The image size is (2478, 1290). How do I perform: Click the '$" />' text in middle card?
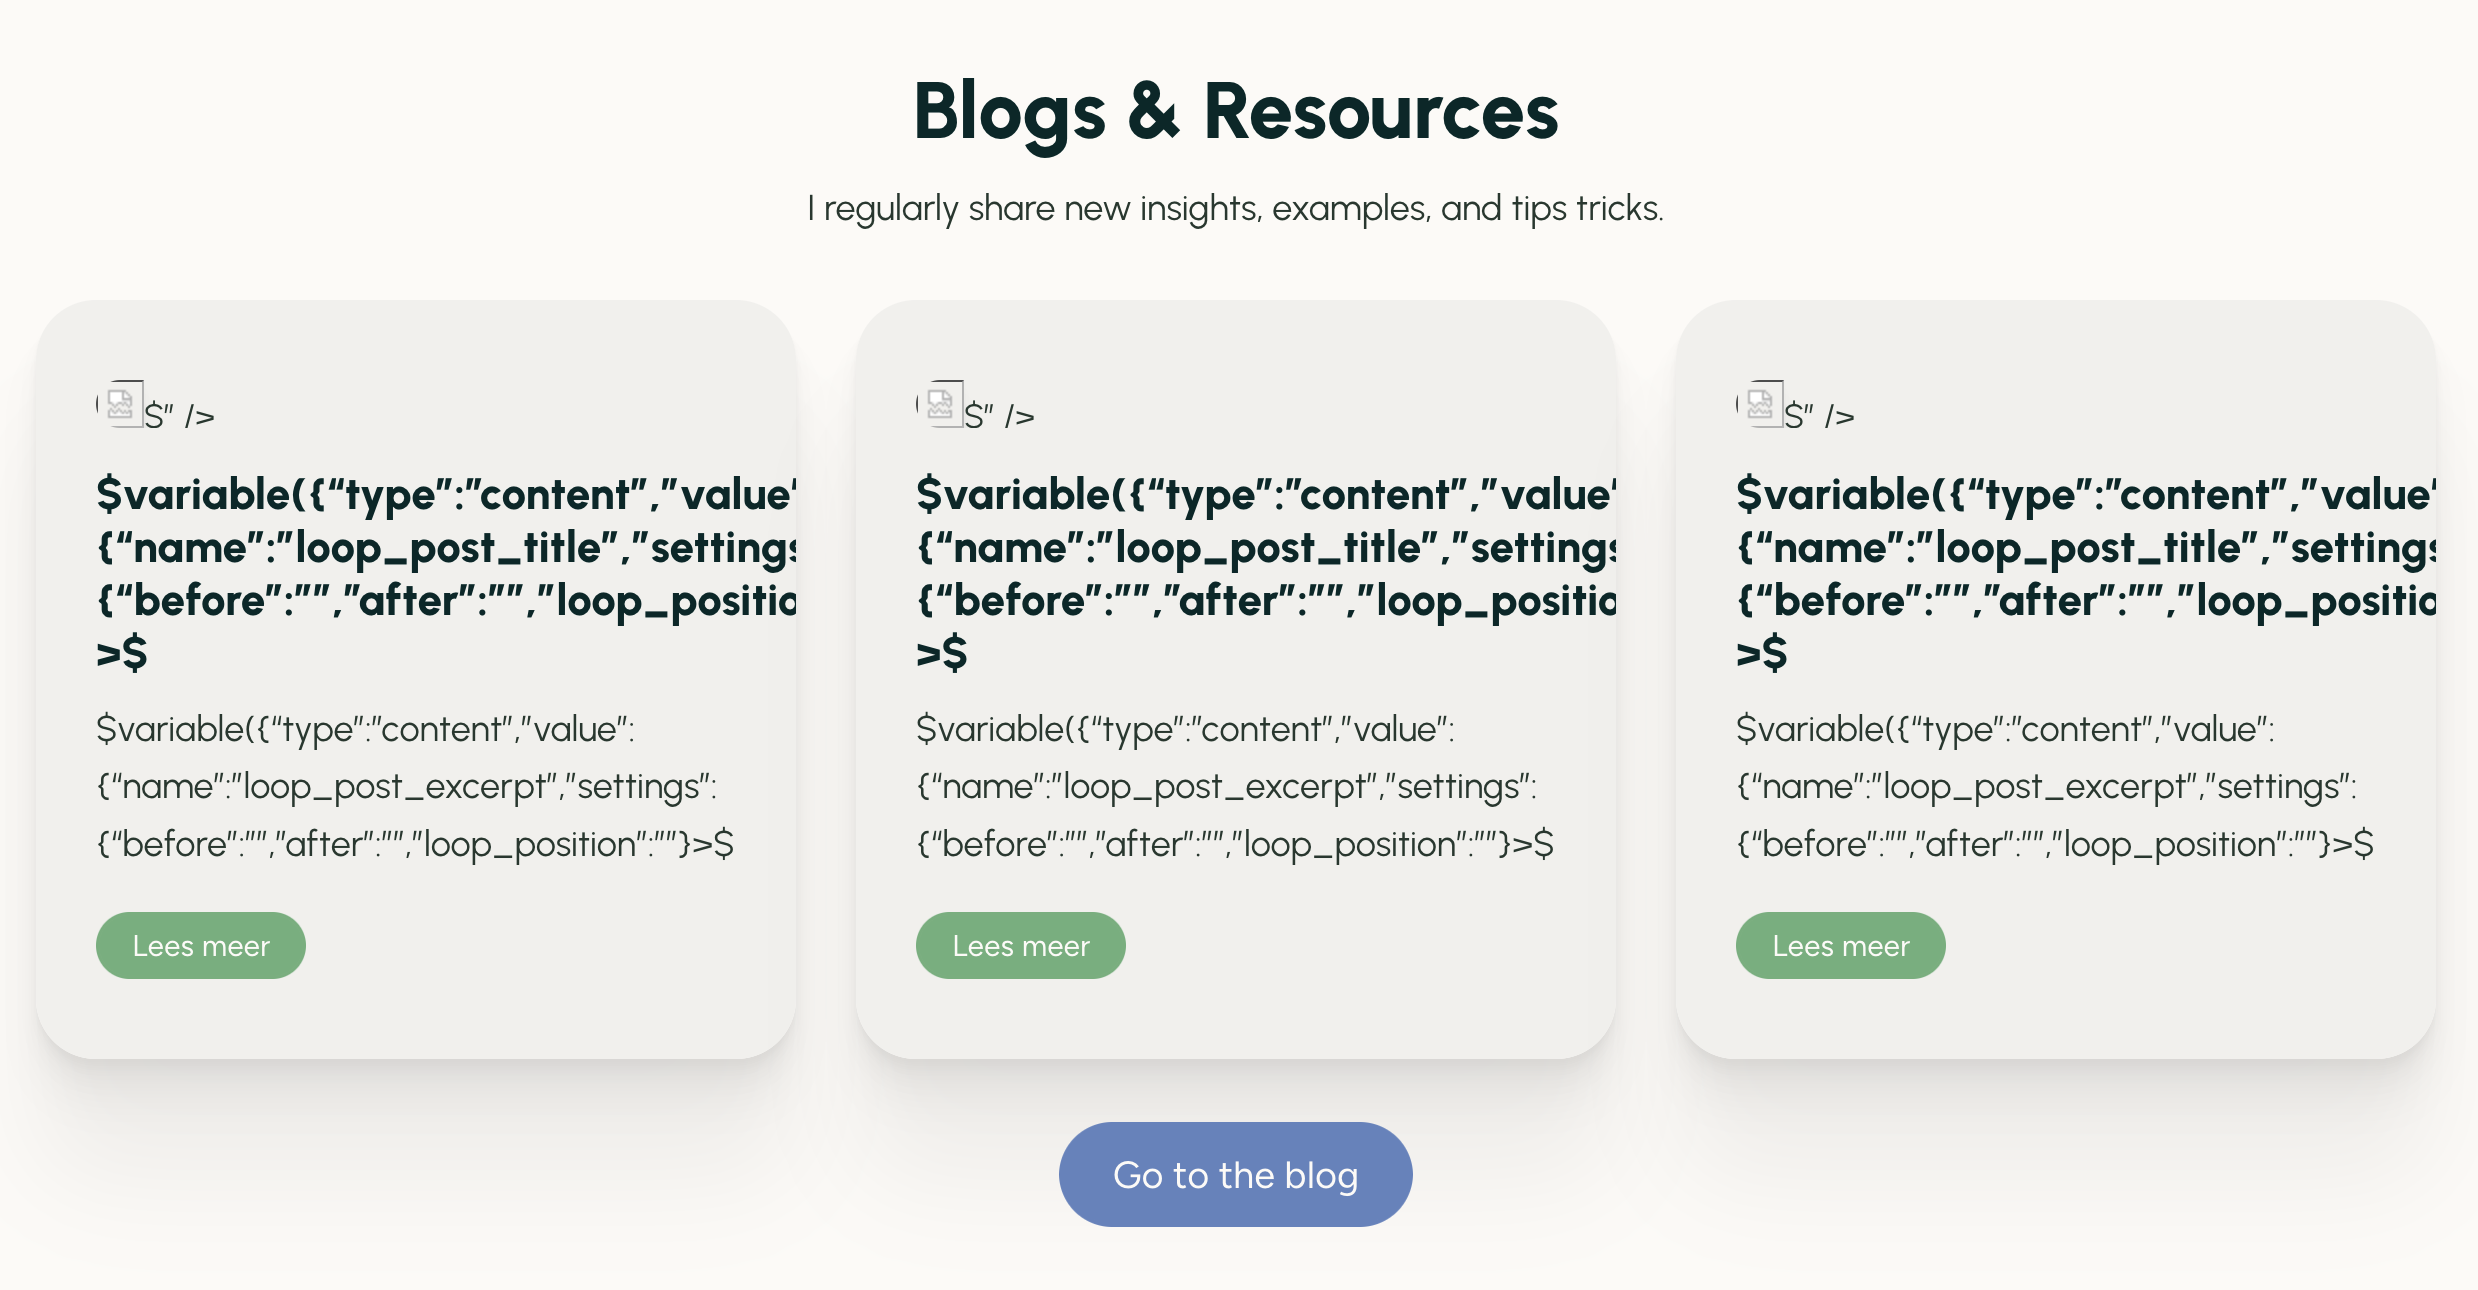pyautogui.click(x=1000, y=416)
